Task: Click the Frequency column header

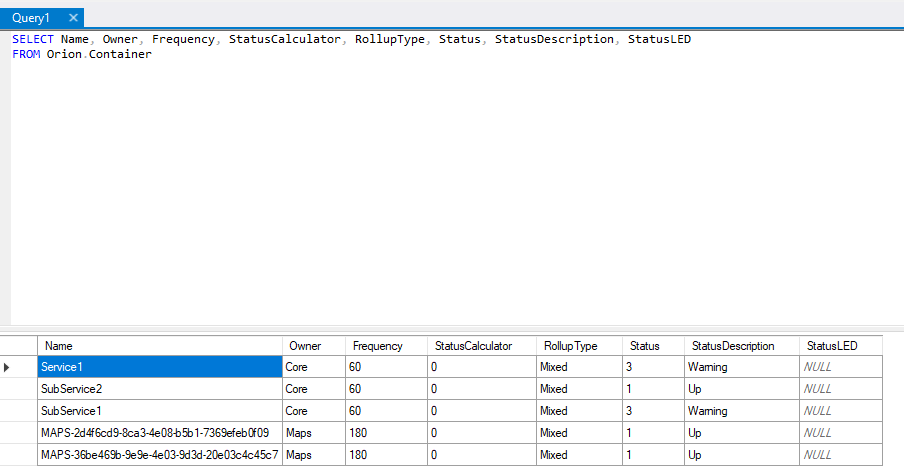Action: click(x=386, y=346)
